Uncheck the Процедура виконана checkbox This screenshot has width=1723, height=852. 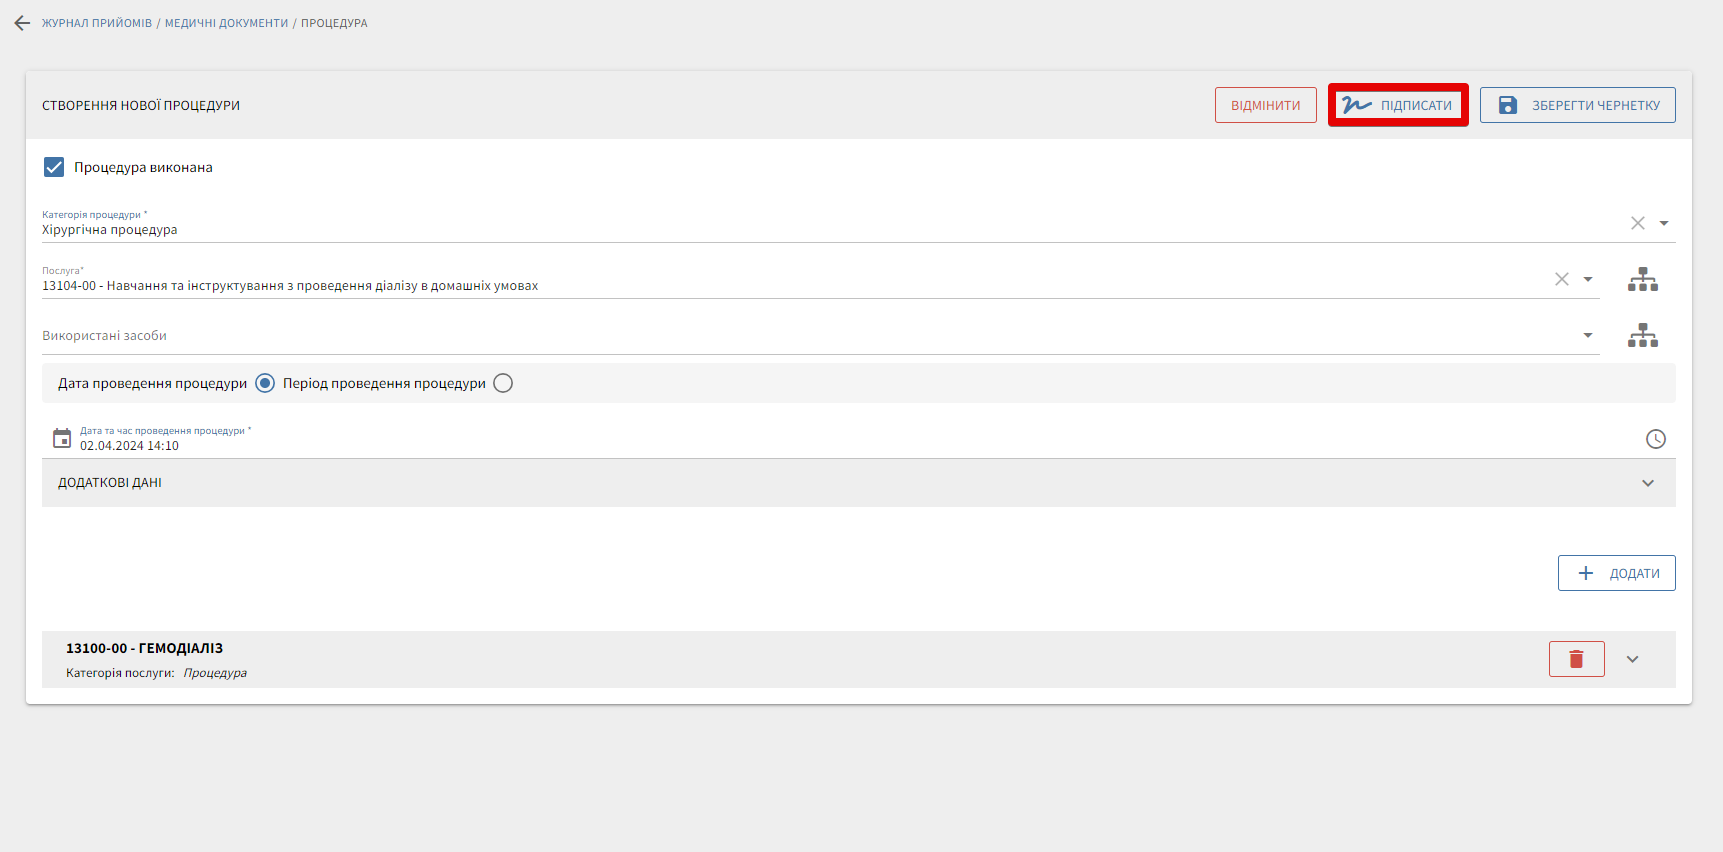(x=54, y=167)
